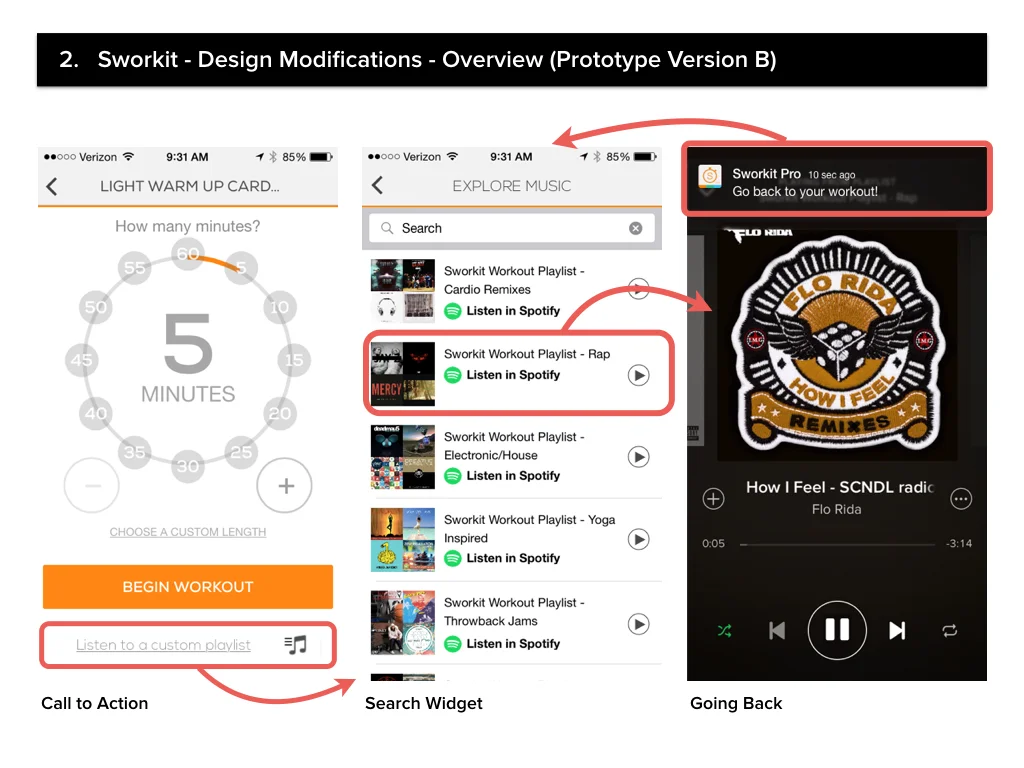Open Listen to a custom playlist link

pos(163,645)
